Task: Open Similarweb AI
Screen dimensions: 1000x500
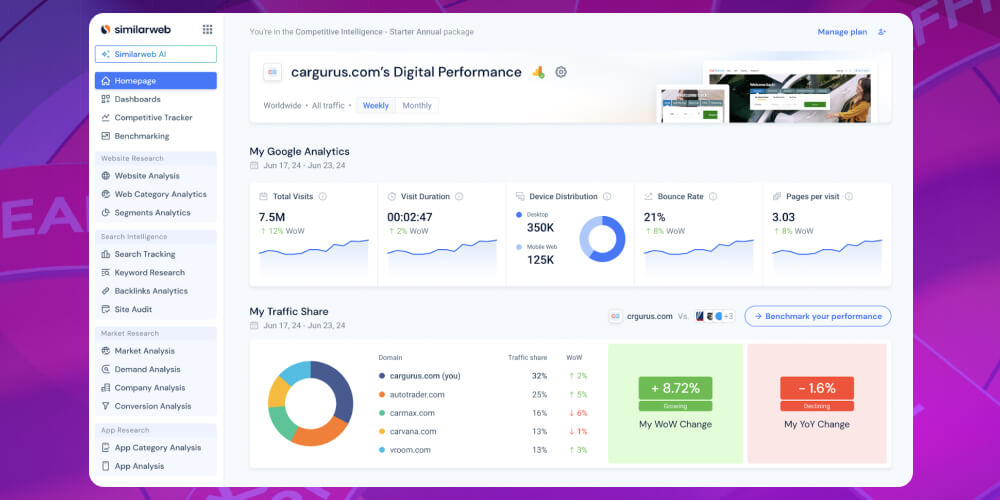Action: pyautogui.click(x=156, y=54)
